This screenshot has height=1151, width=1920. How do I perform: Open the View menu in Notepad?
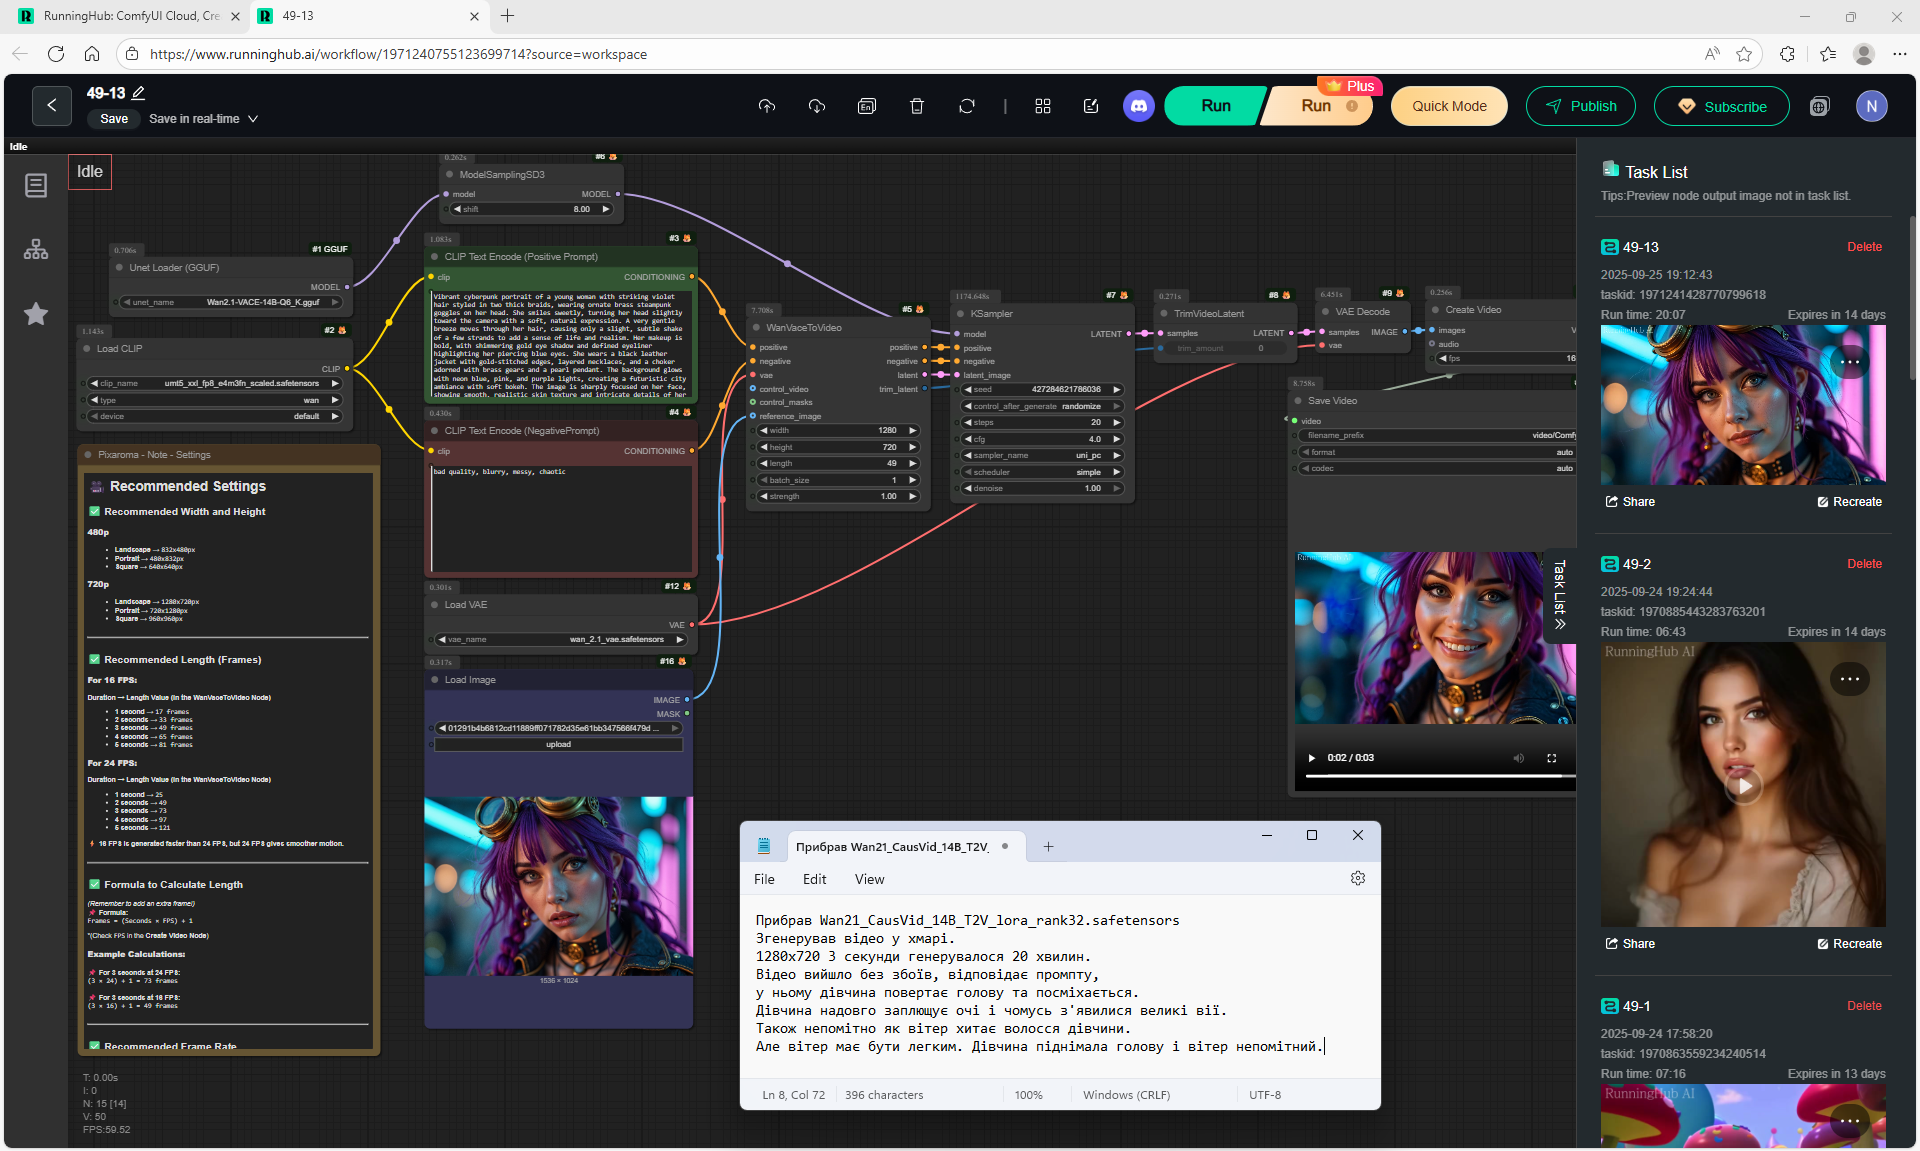(869, 879)
